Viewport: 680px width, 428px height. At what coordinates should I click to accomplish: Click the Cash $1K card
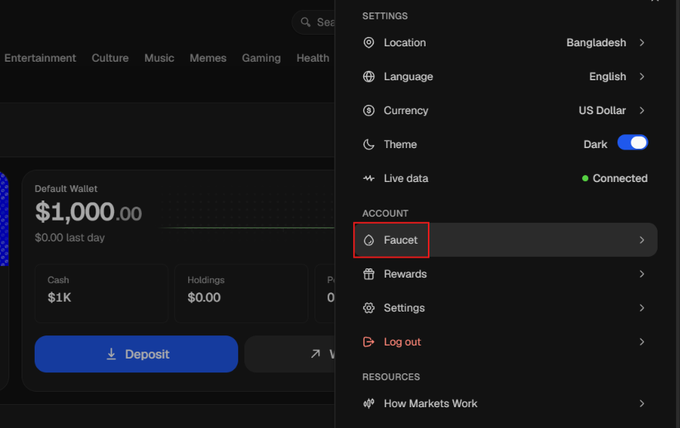click(101, 293)
